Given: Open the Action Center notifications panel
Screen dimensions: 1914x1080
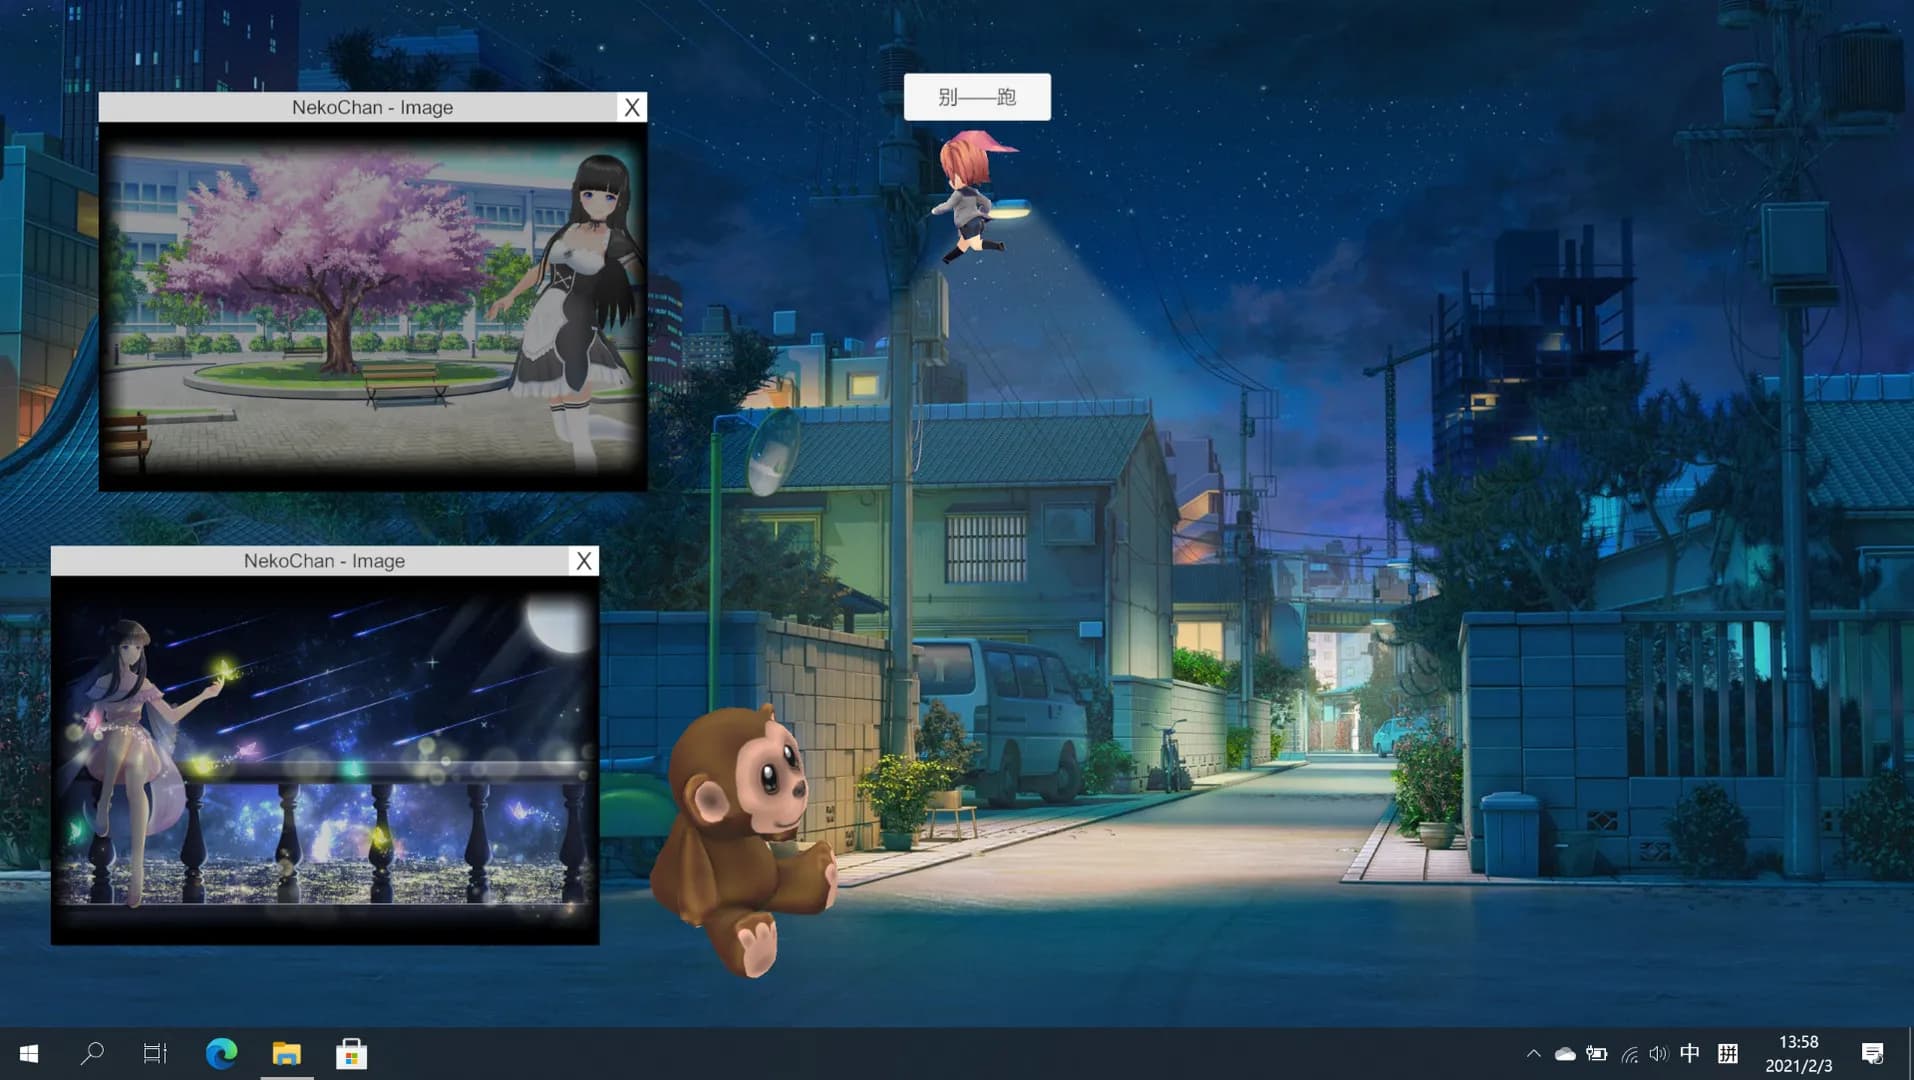Looking at the screenshot, I should tap(1872, 1053).
